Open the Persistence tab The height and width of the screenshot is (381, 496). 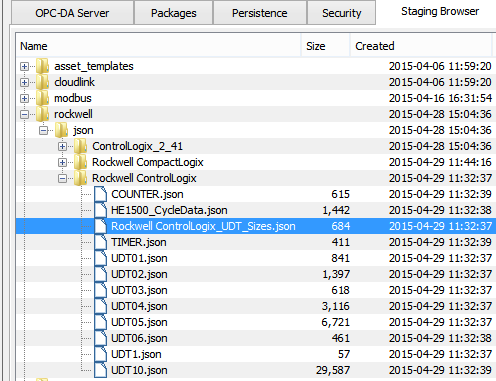(x=259, y=13)
